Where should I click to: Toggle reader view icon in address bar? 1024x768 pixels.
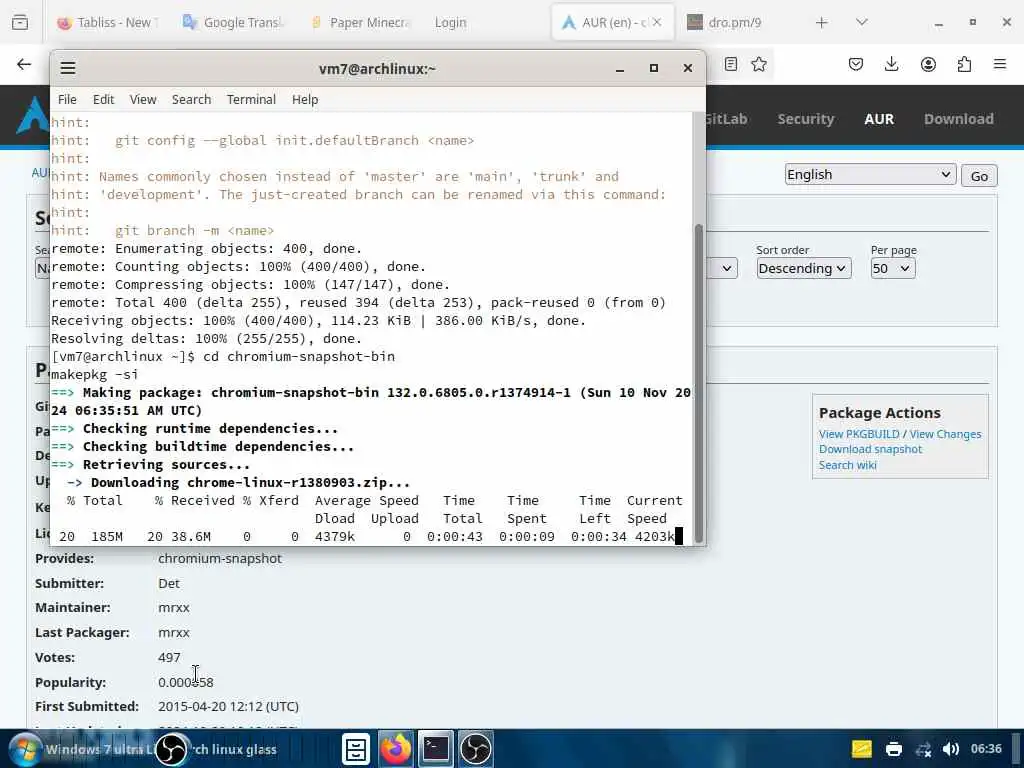coord(731,64)
